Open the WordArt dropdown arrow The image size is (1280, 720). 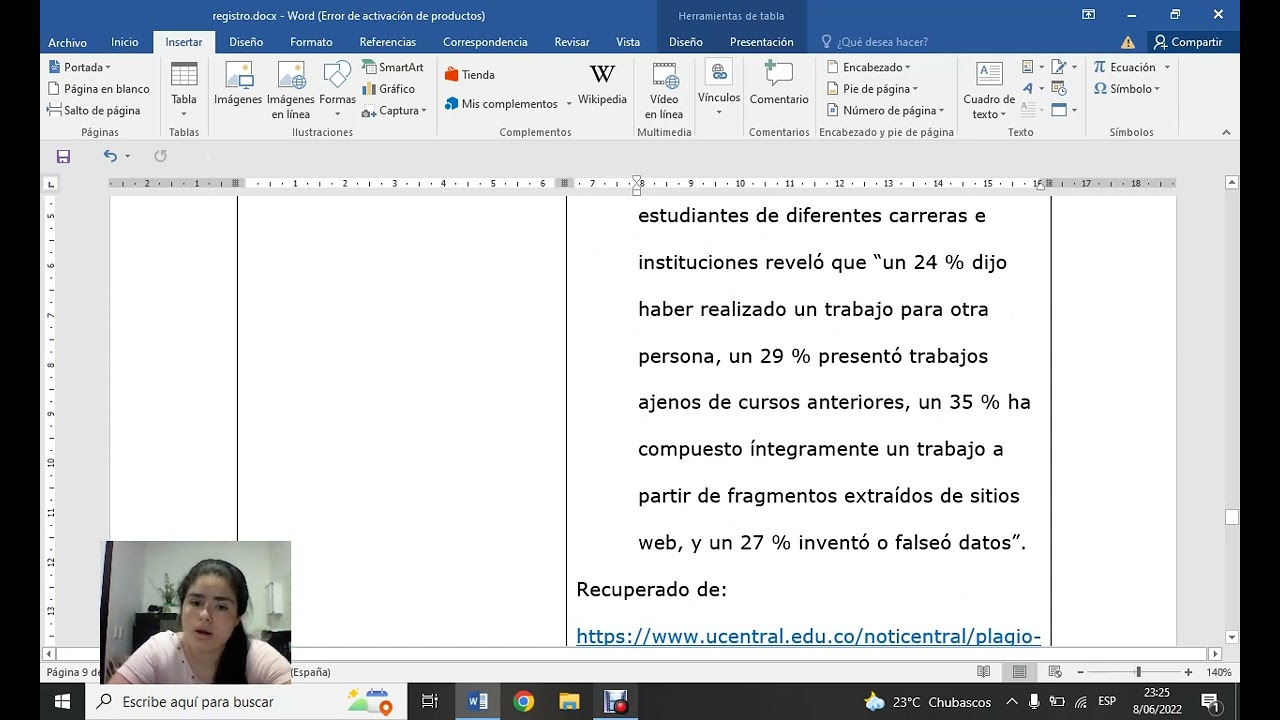(x=1041, y=89)
